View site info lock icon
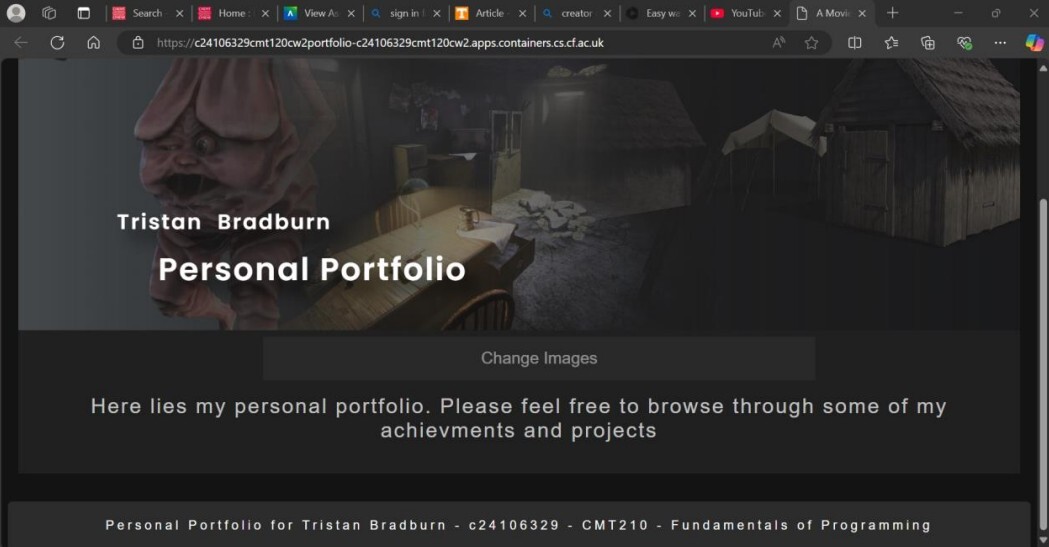Viewport: 1049px width, 547px height. (138, 43)
